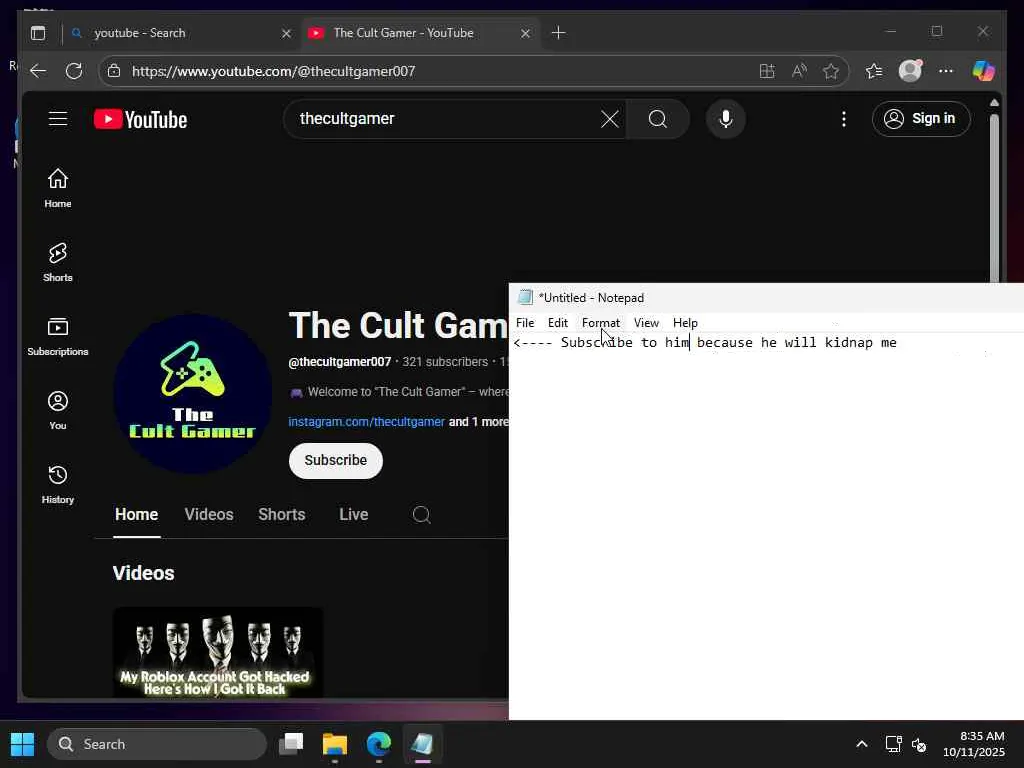This screenshot has height=768, width=1024.
Task: Open the taskbar clock and date
Action: [x=973, y=744]
